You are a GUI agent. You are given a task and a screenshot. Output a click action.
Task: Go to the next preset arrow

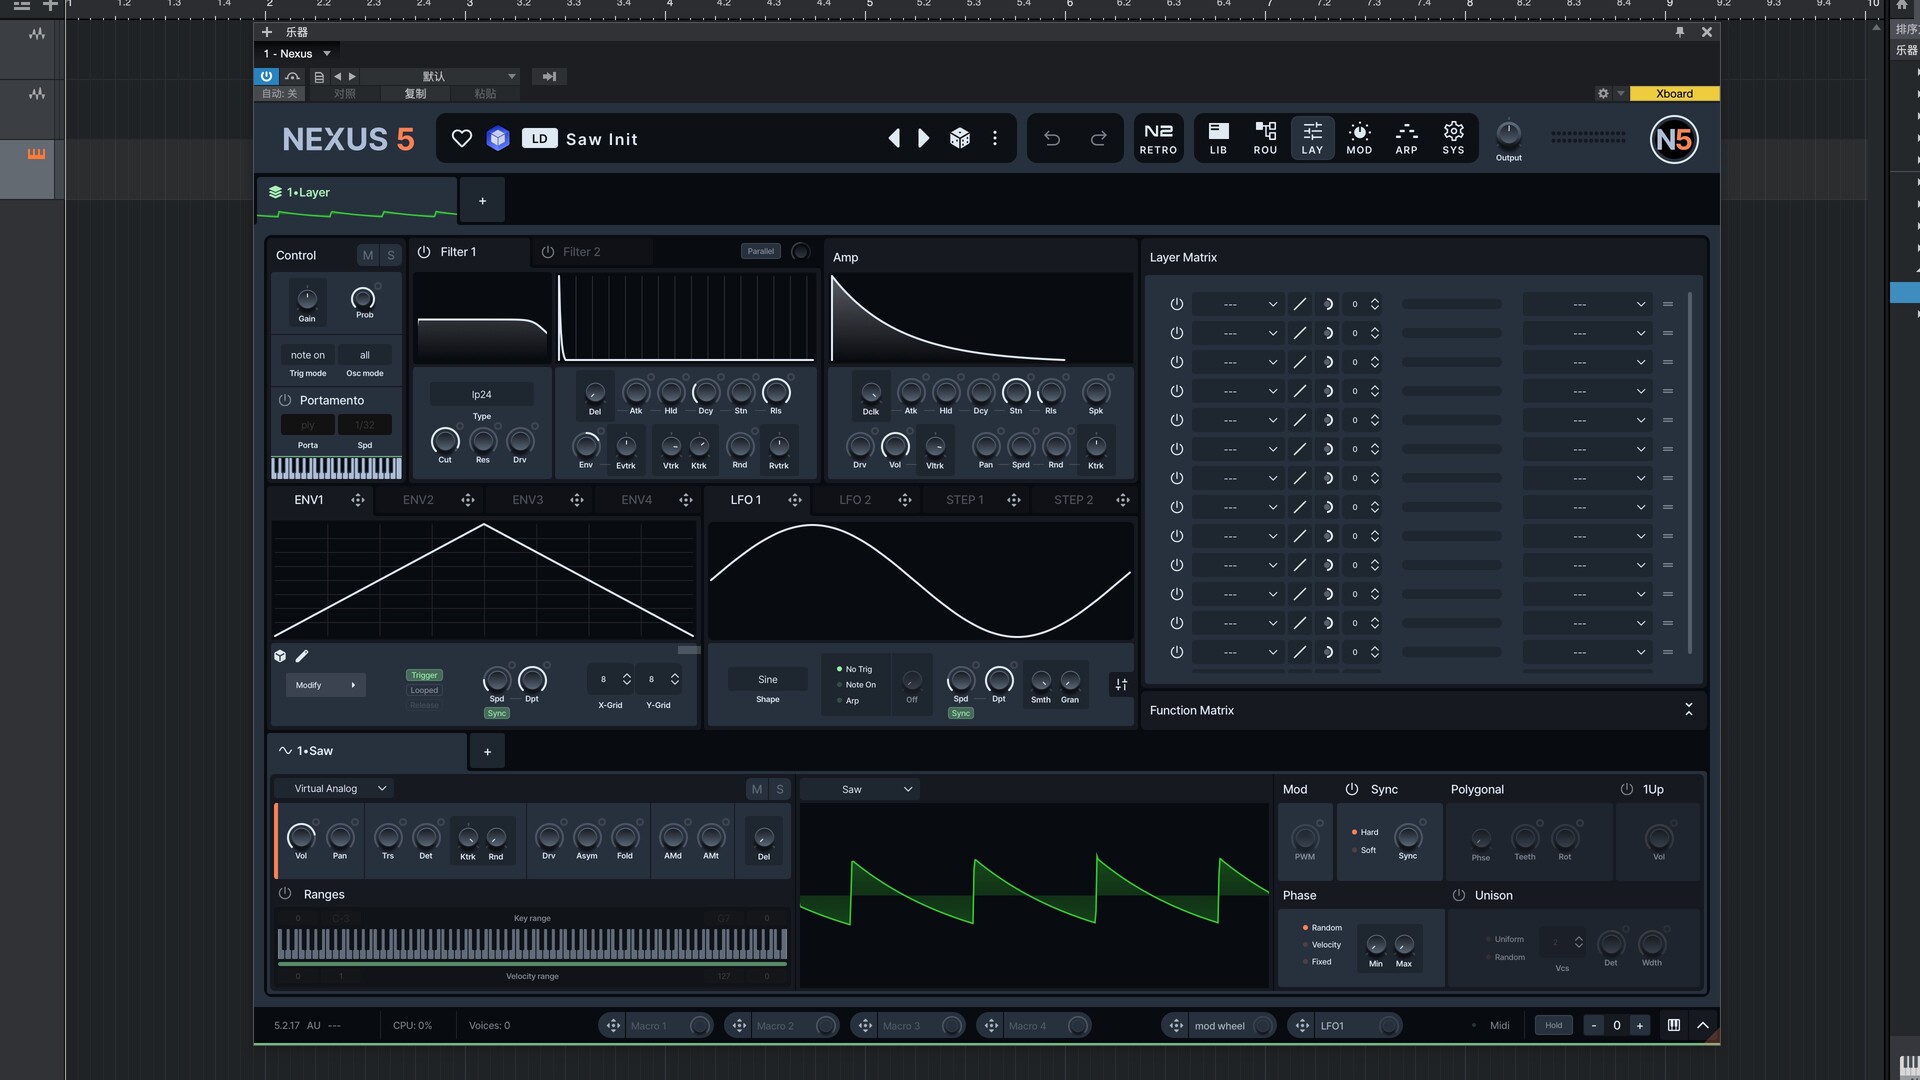(923, 138)
